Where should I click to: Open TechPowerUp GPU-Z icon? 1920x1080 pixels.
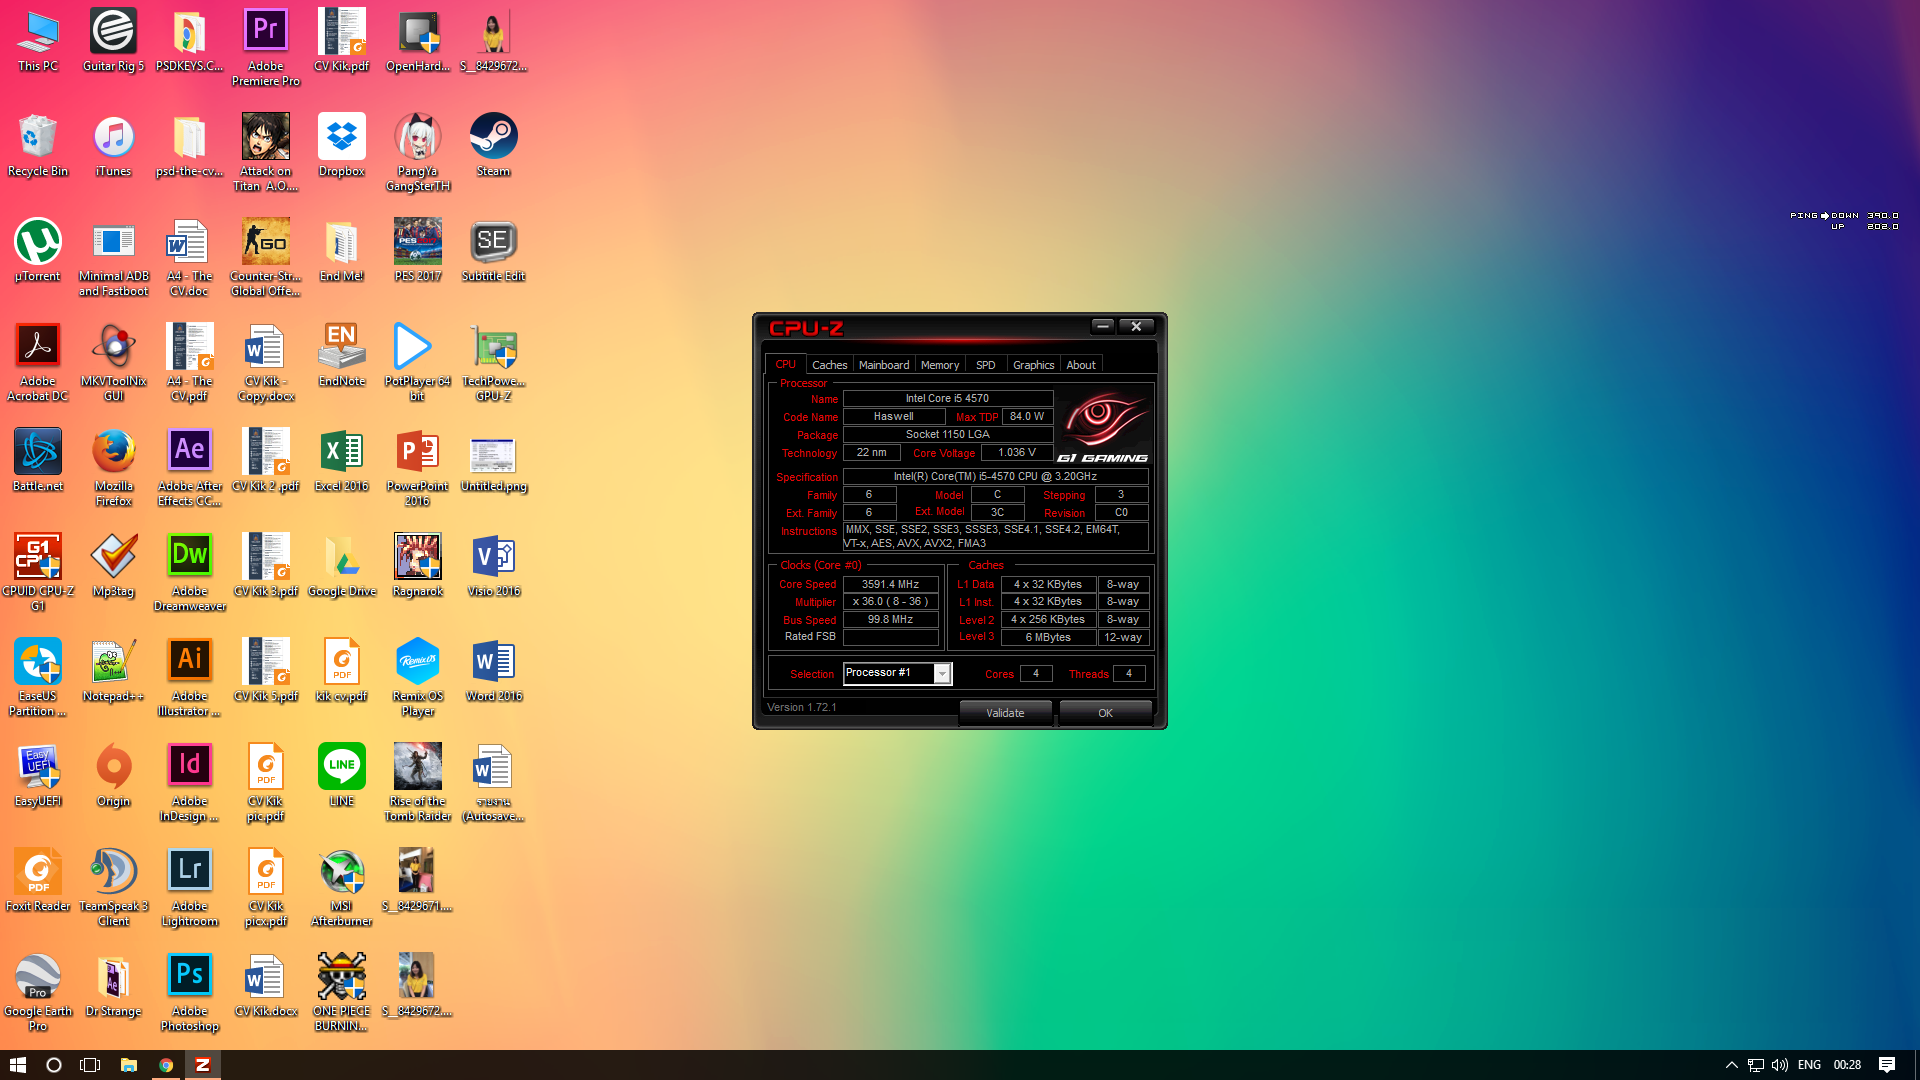(x=493, y=347)
